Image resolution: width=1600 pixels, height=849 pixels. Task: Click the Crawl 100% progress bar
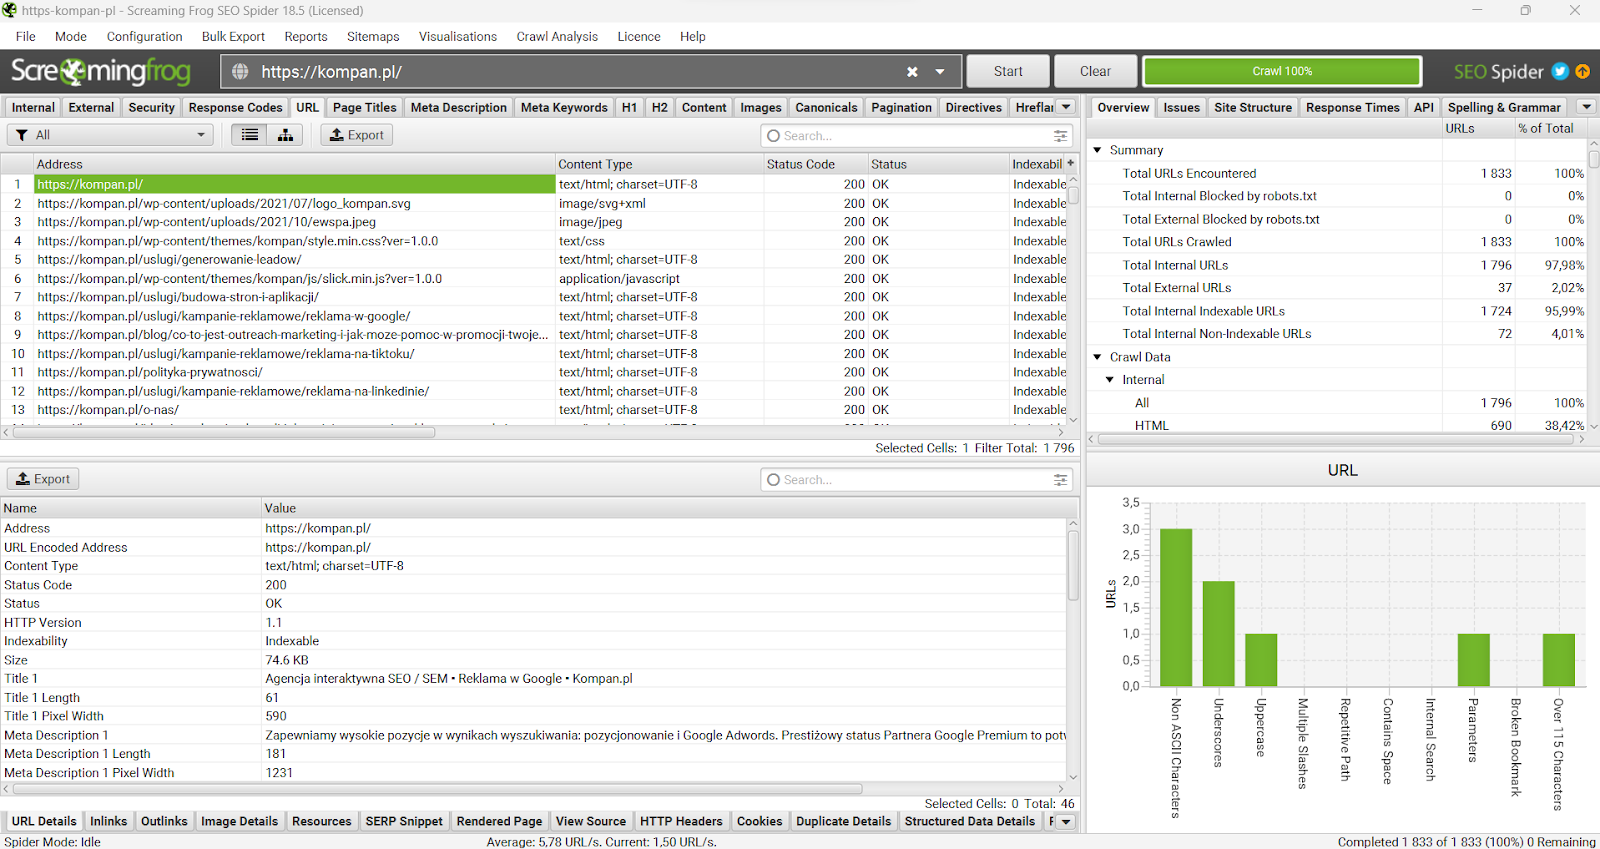[x=1282, y=71]
